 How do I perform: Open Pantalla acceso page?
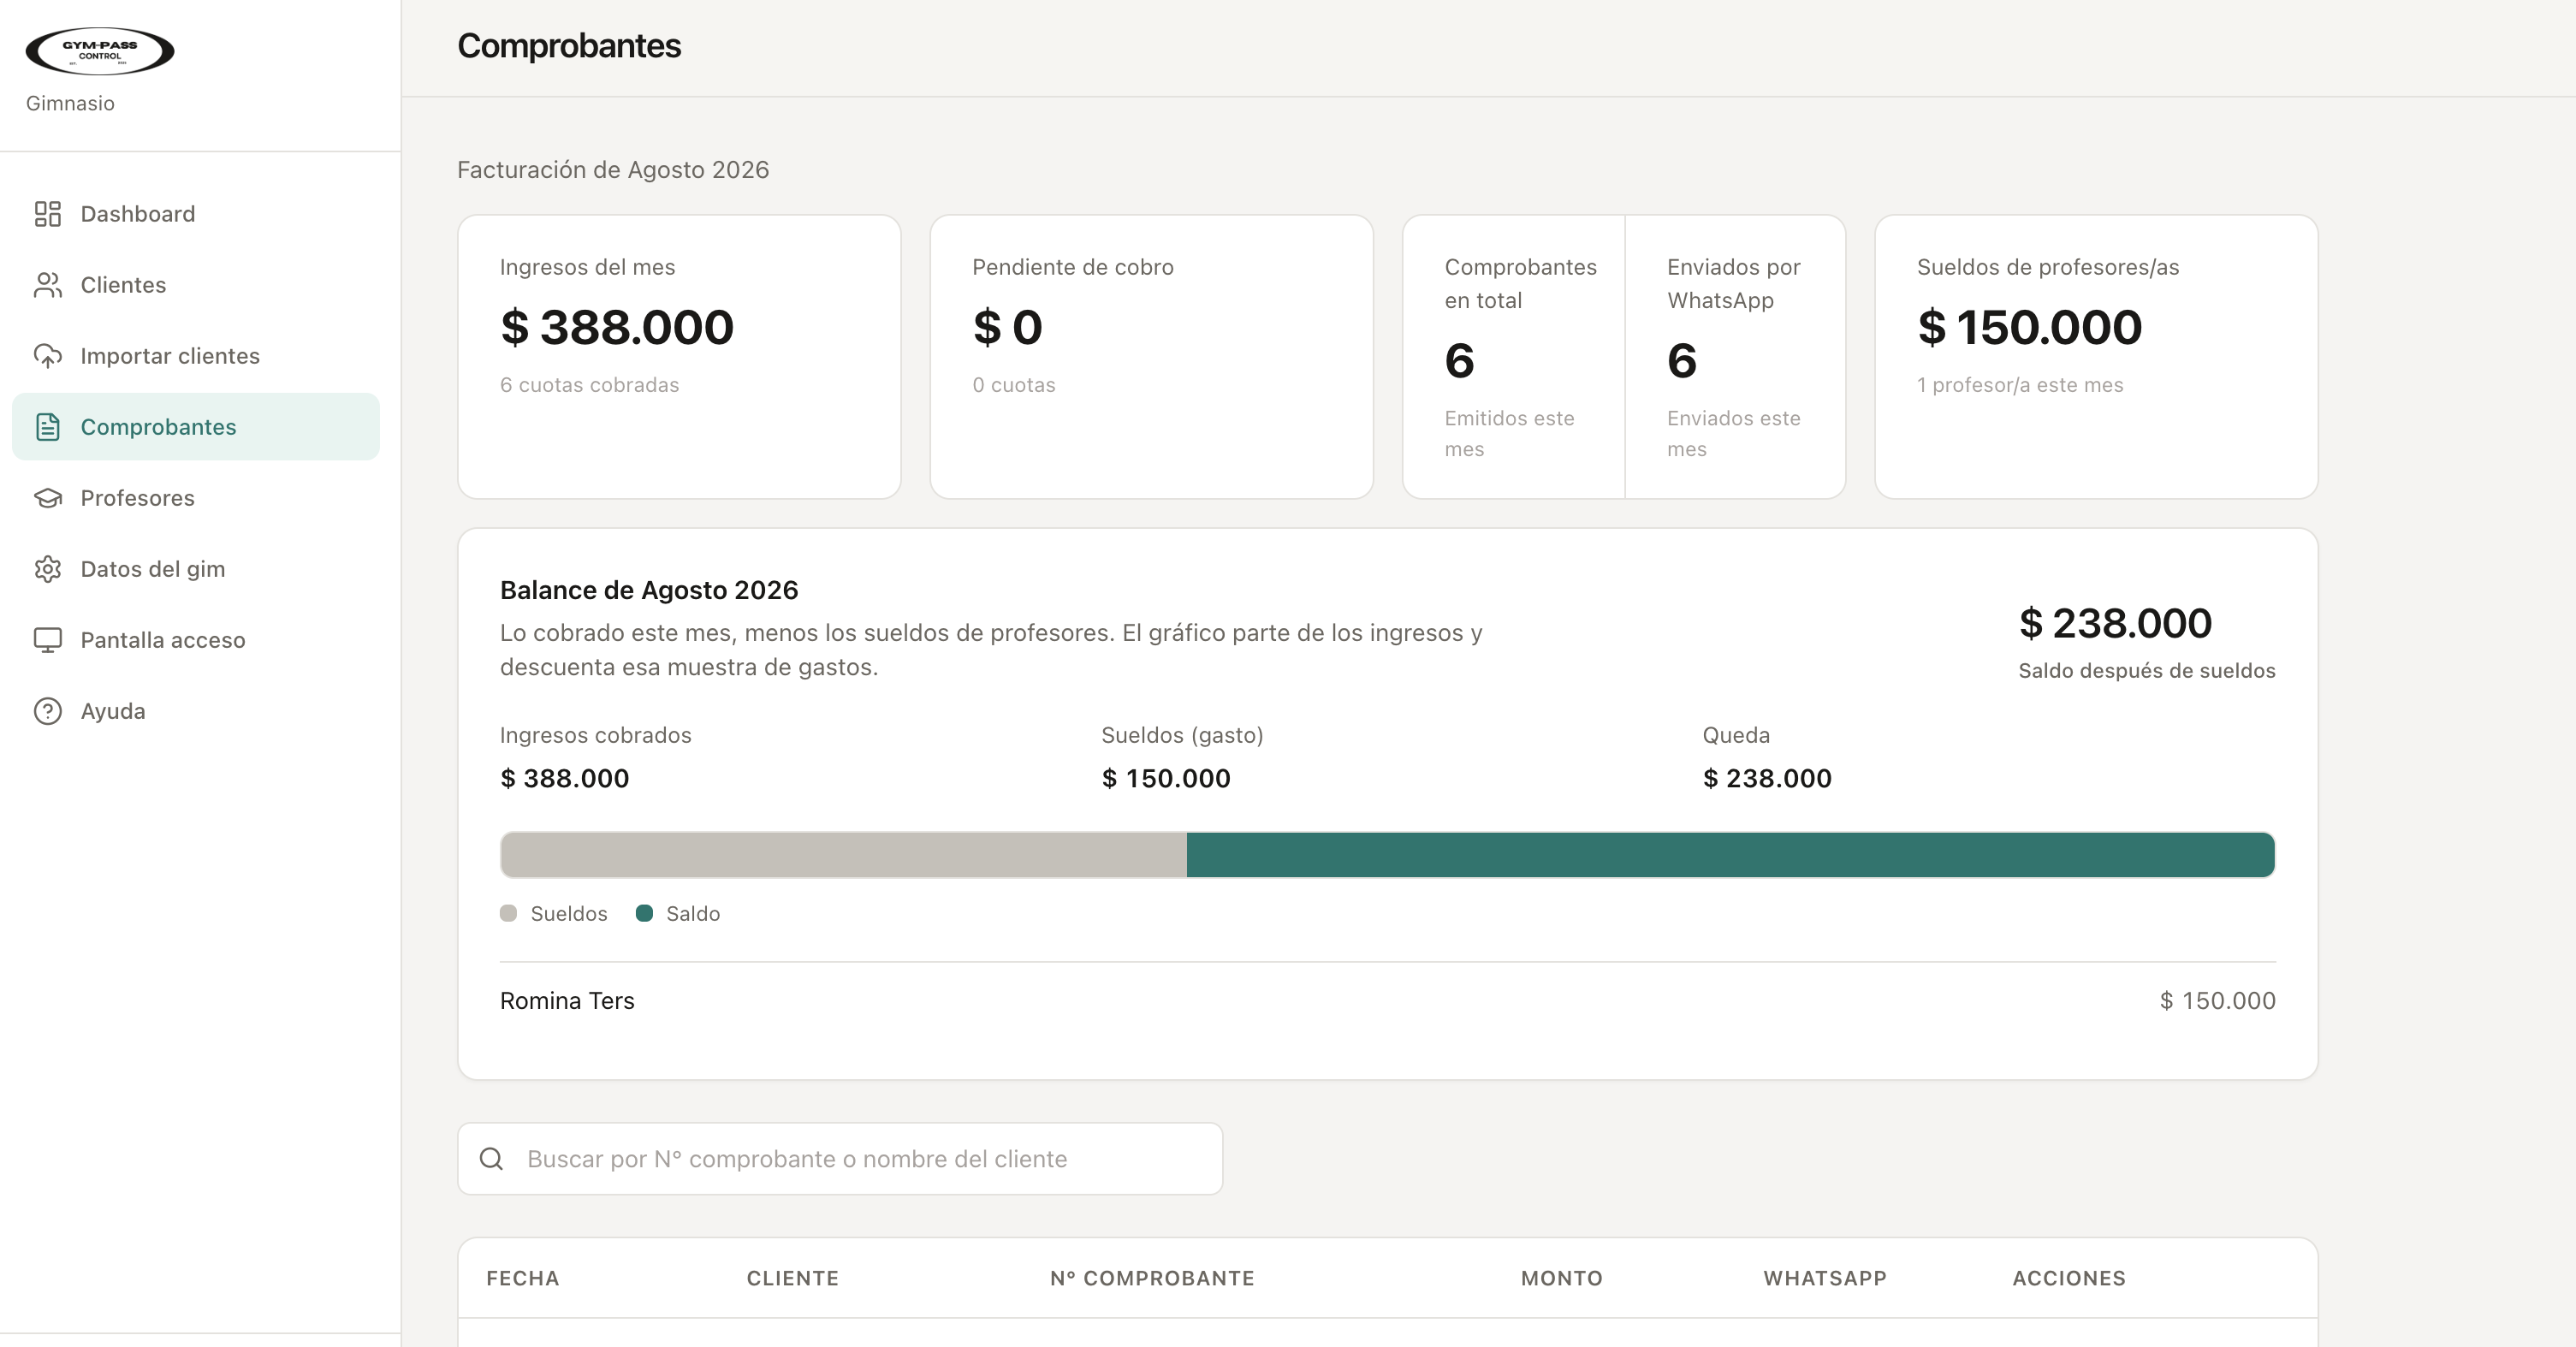pyautogui.click(x=196, y=640)
